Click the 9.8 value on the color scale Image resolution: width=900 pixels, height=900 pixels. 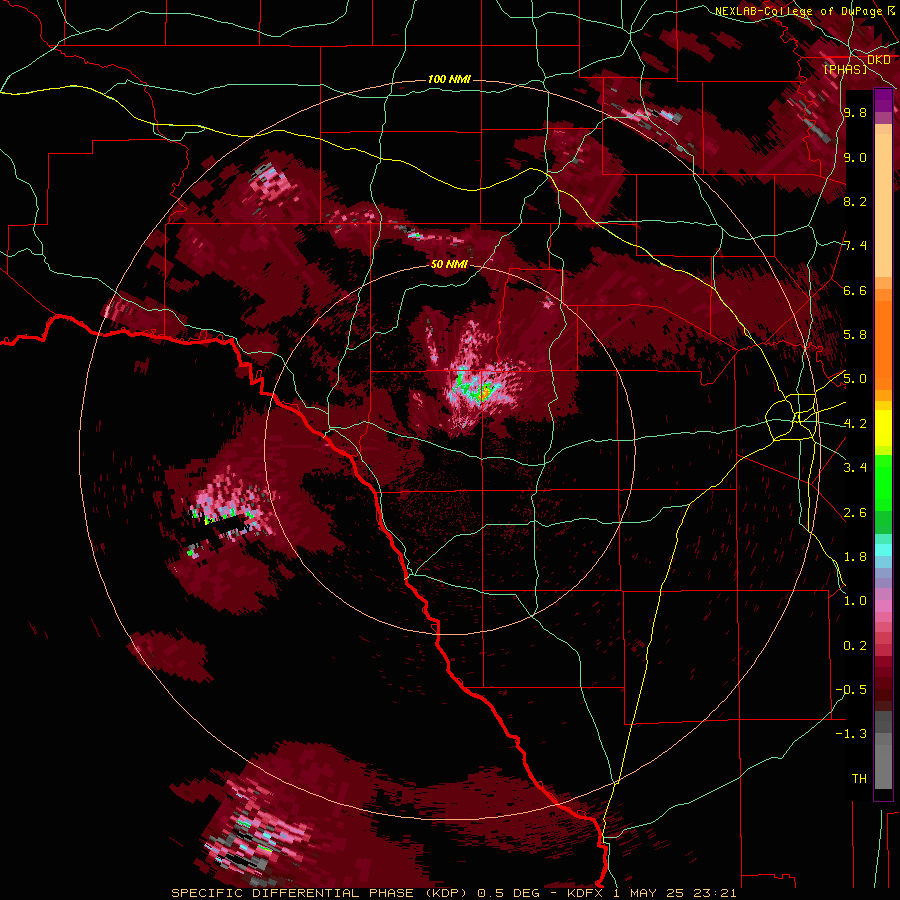point(855,112)
